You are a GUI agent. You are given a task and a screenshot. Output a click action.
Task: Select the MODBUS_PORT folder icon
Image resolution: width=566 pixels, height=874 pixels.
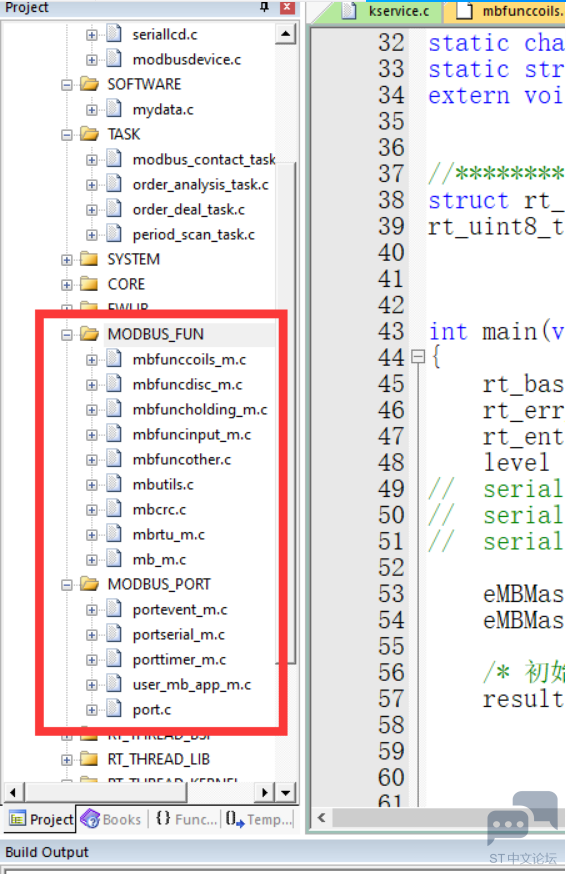click(89, 584)
